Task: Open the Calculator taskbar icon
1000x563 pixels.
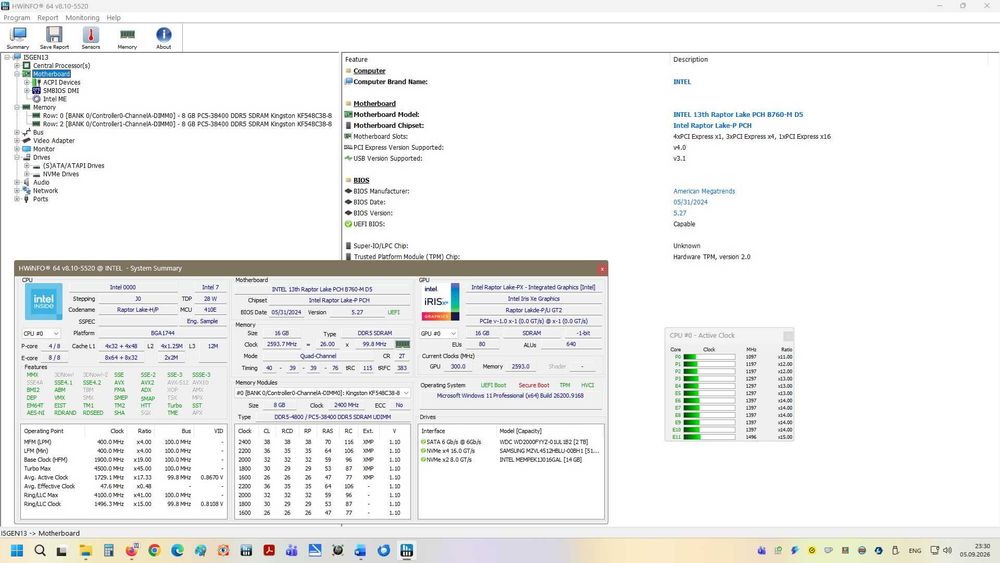Action: pos(108,551)
